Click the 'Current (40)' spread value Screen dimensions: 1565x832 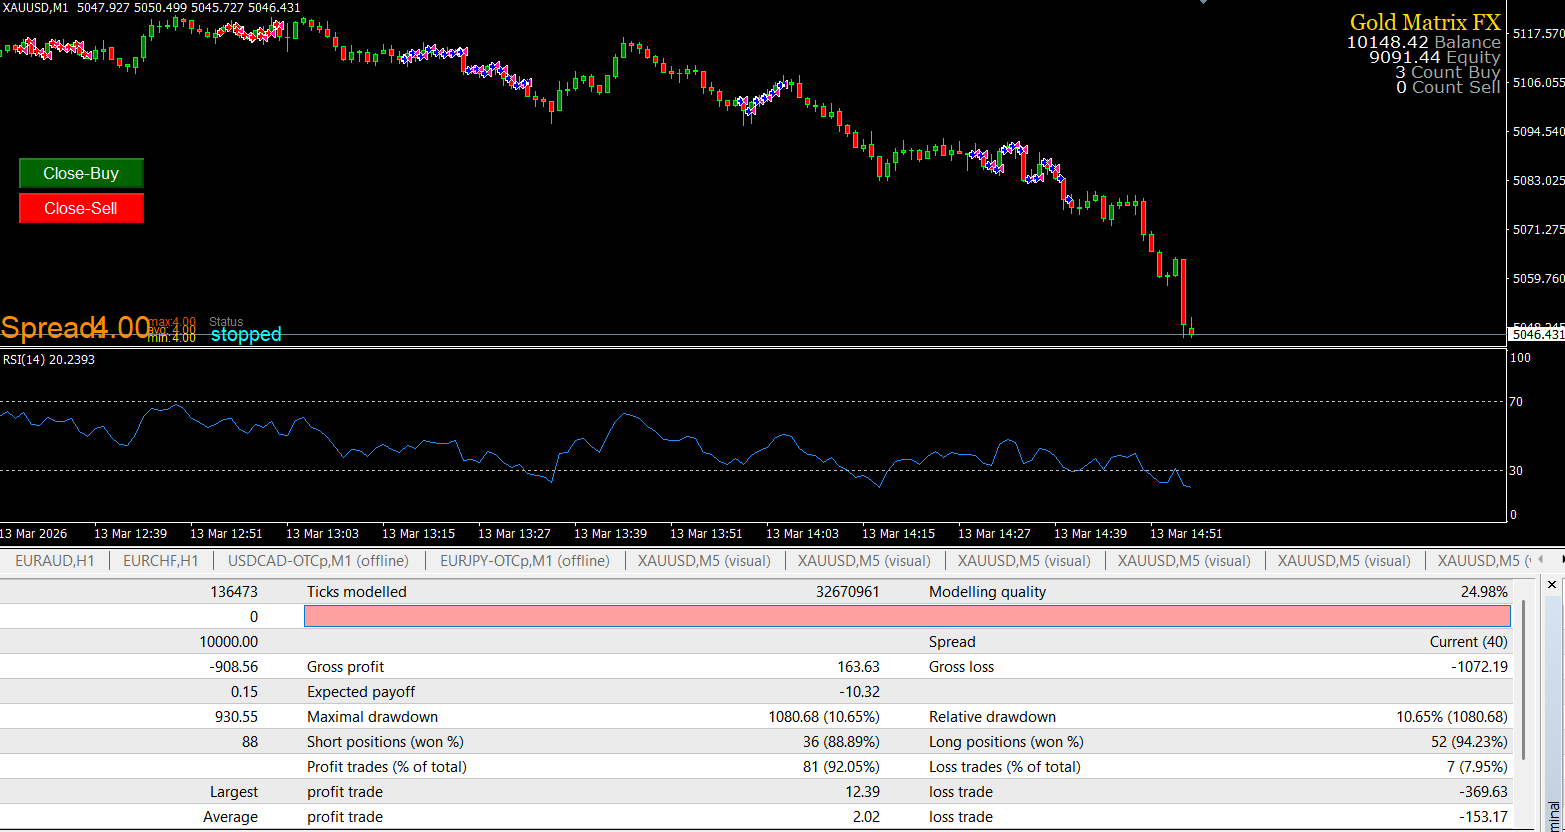point(1469,642)
